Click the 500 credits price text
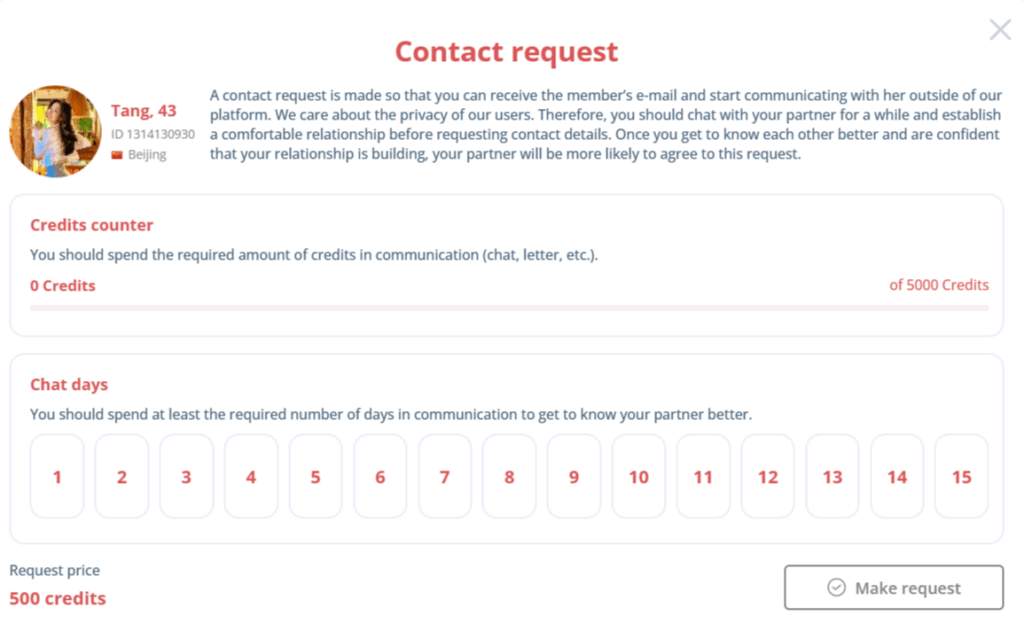Screen dimensions: 1024x623 tap(57, 598)
